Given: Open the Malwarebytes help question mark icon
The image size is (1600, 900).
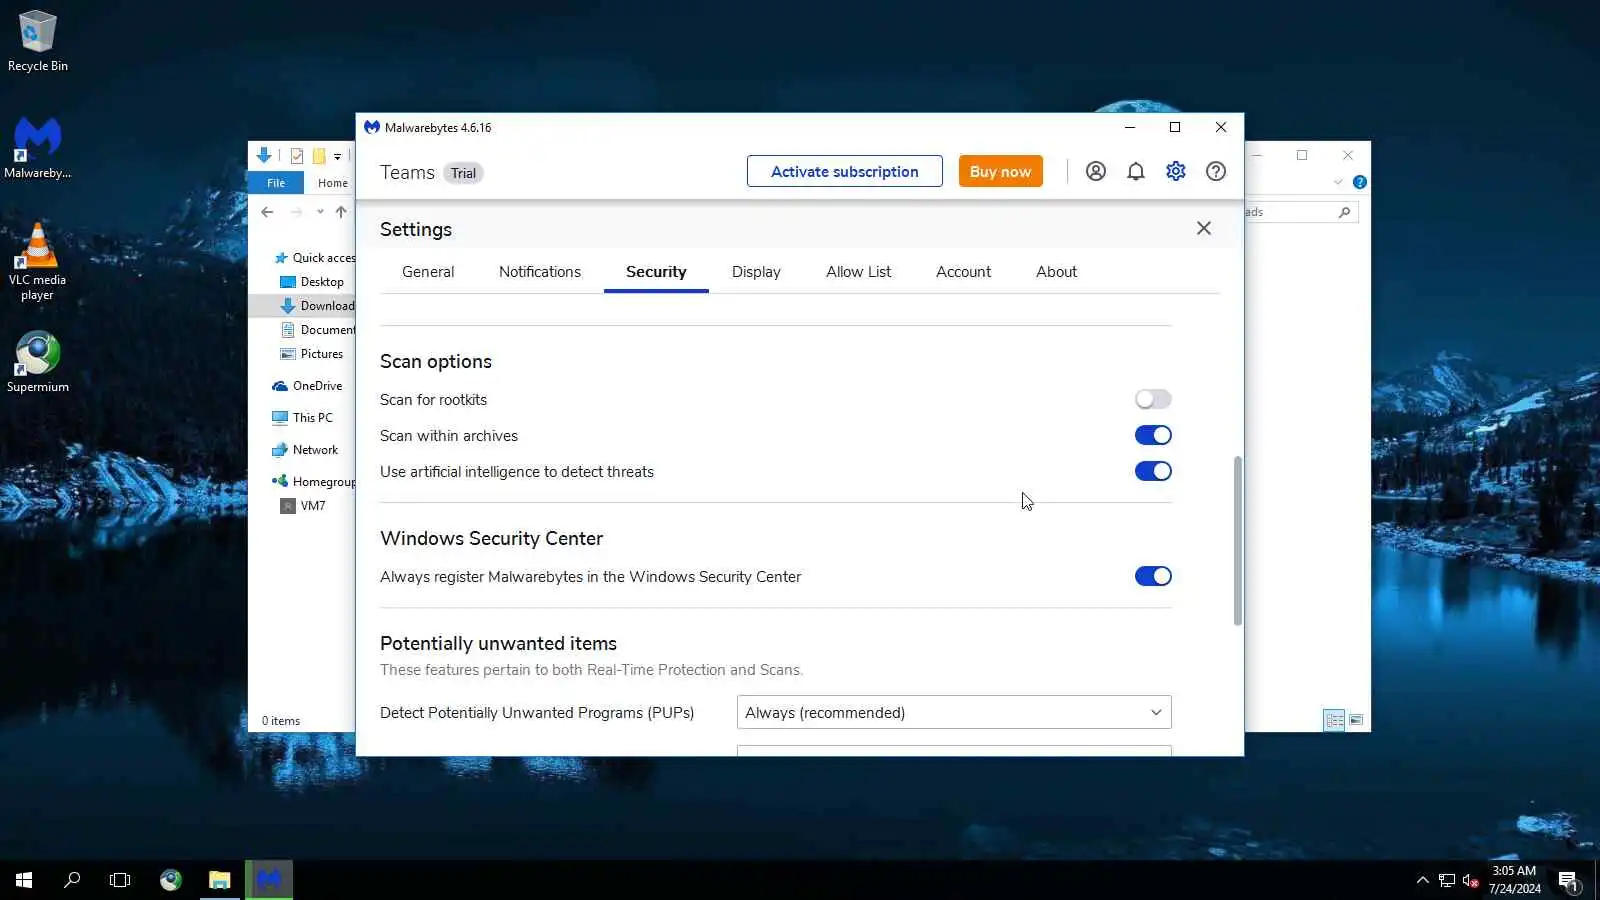Looking at the screenshot, I should click(1216, 171).
